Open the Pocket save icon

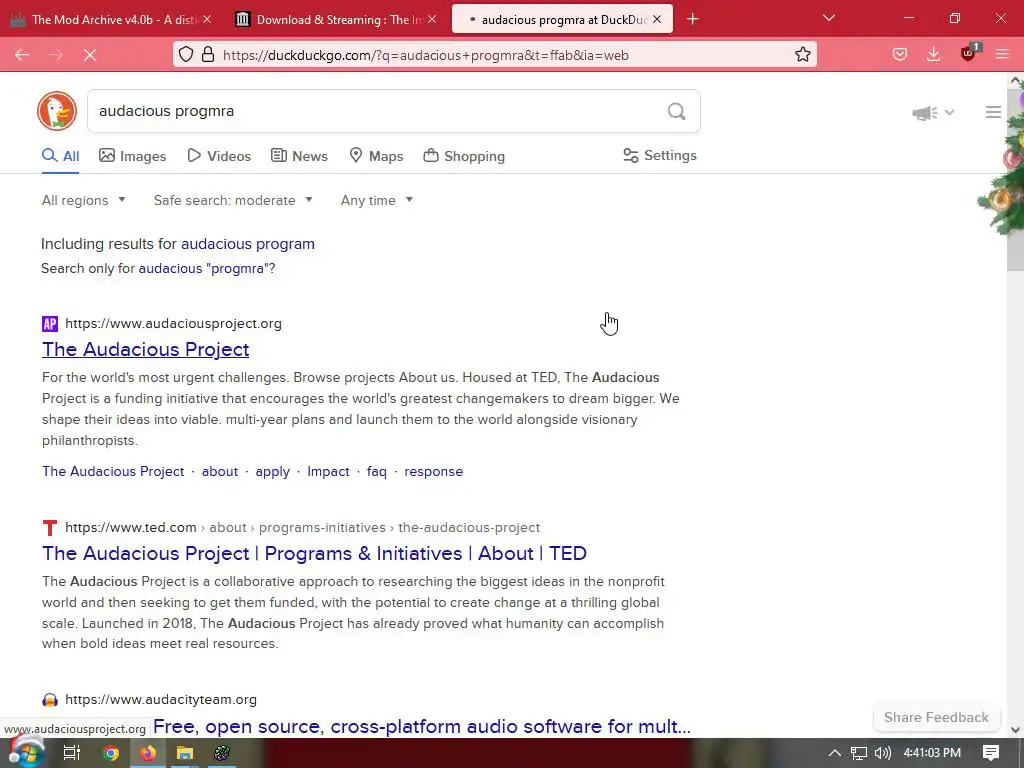tap(900, 54)
